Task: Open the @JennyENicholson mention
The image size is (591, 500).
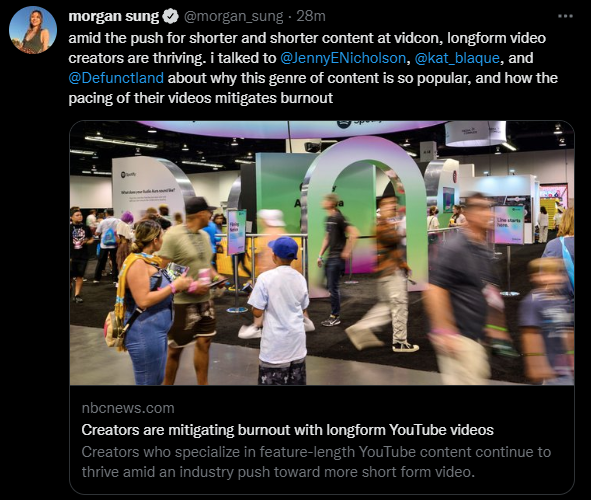Action: [x=343, y=58]
